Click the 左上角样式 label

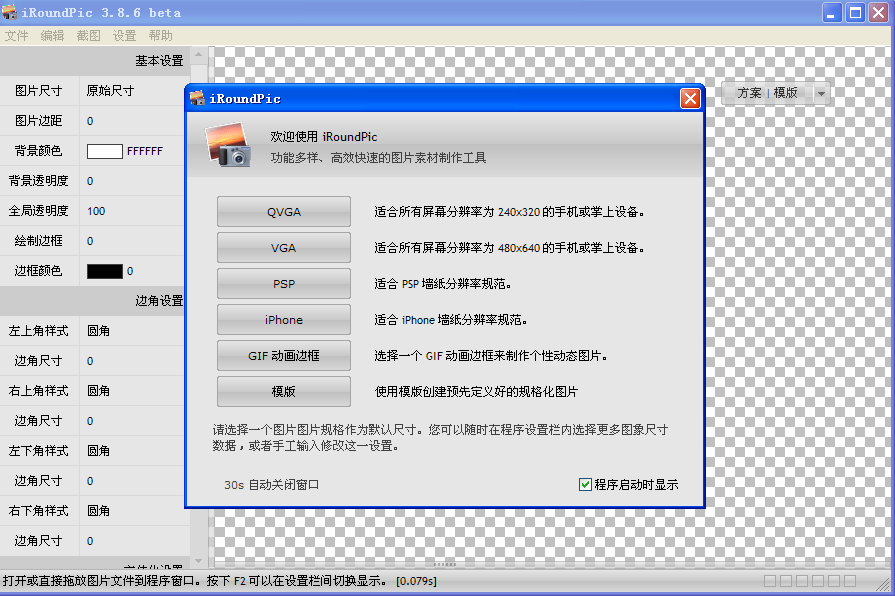click(x=38, y=331)
